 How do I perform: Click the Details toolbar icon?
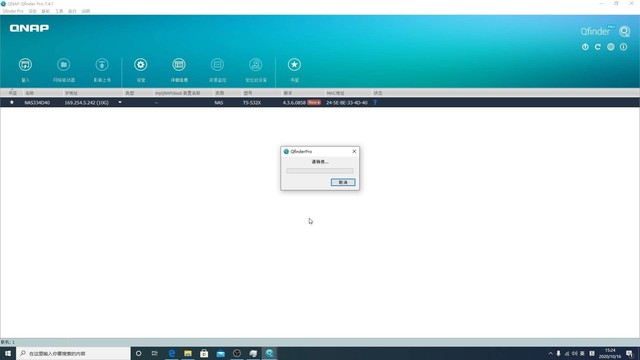(x=179, y=65)
